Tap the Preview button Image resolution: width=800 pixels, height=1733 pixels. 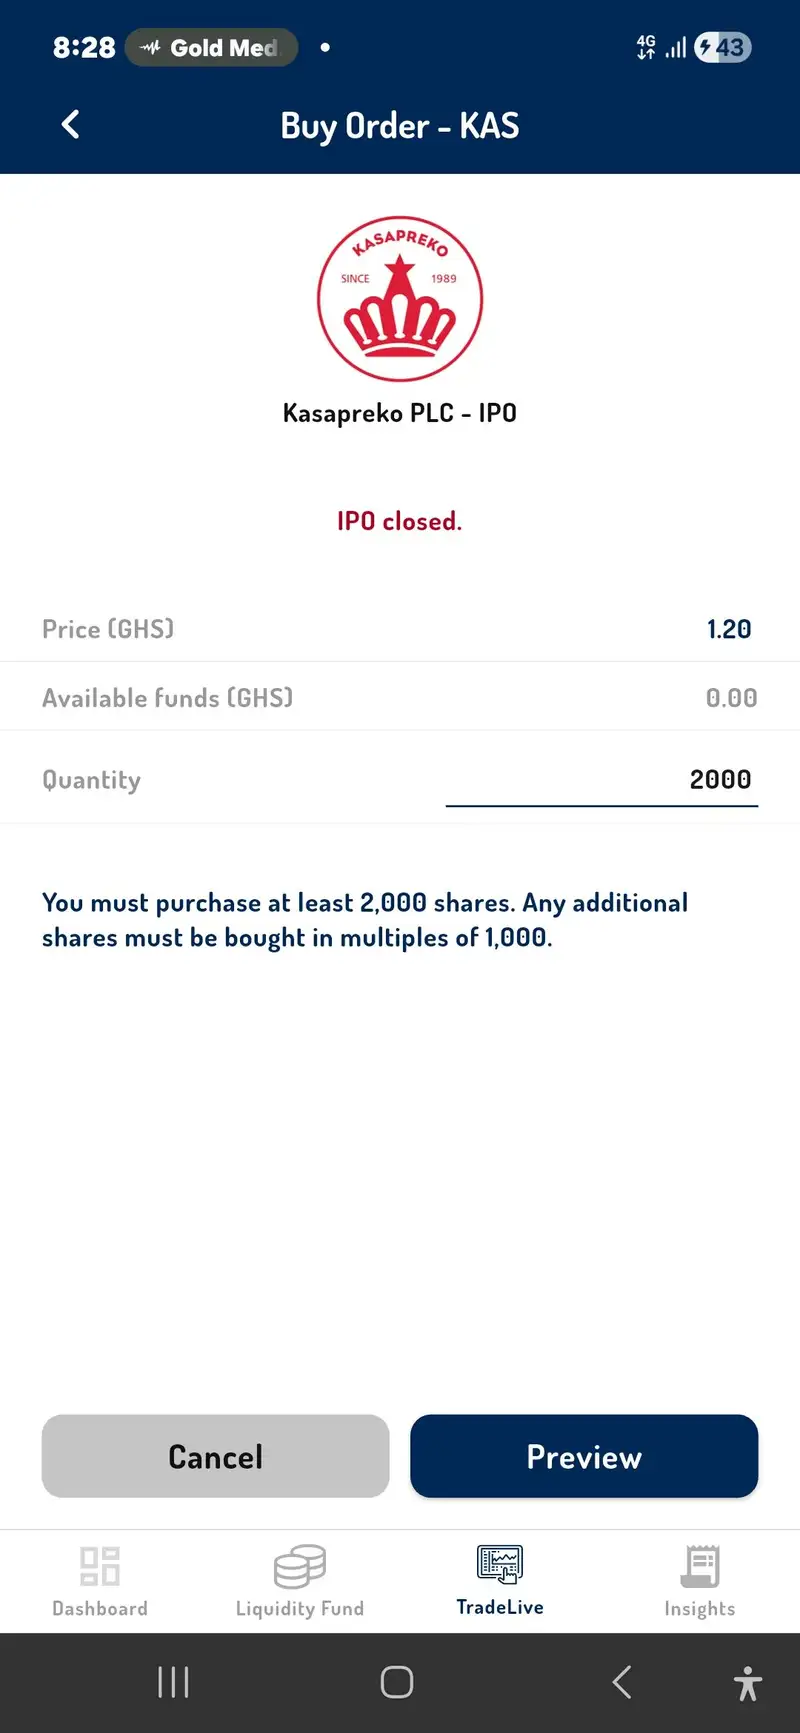[584, 1456]
